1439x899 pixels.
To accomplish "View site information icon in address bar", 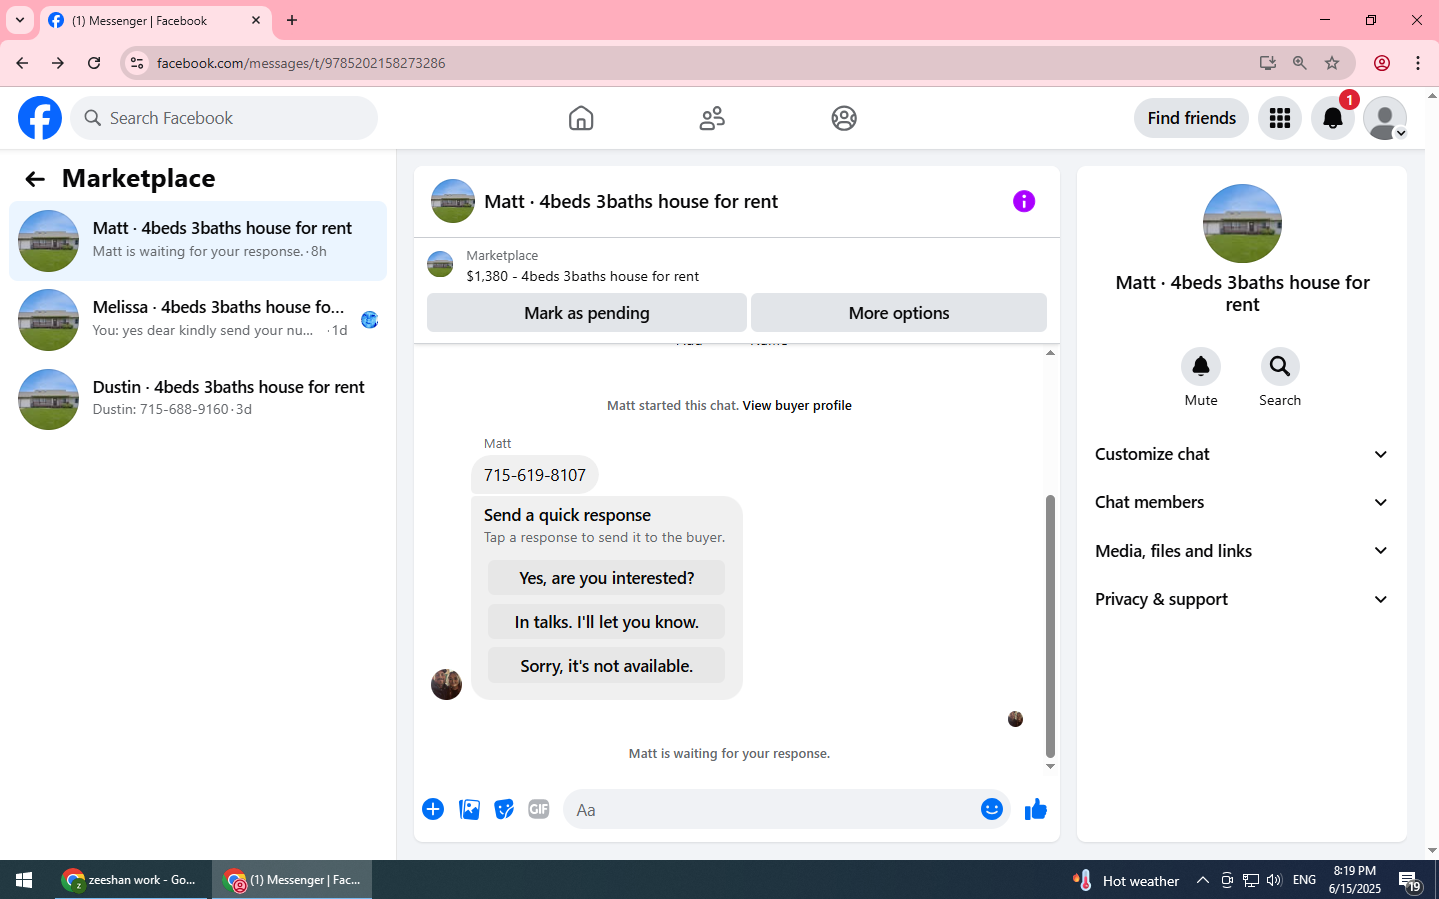I will (138, 63).
